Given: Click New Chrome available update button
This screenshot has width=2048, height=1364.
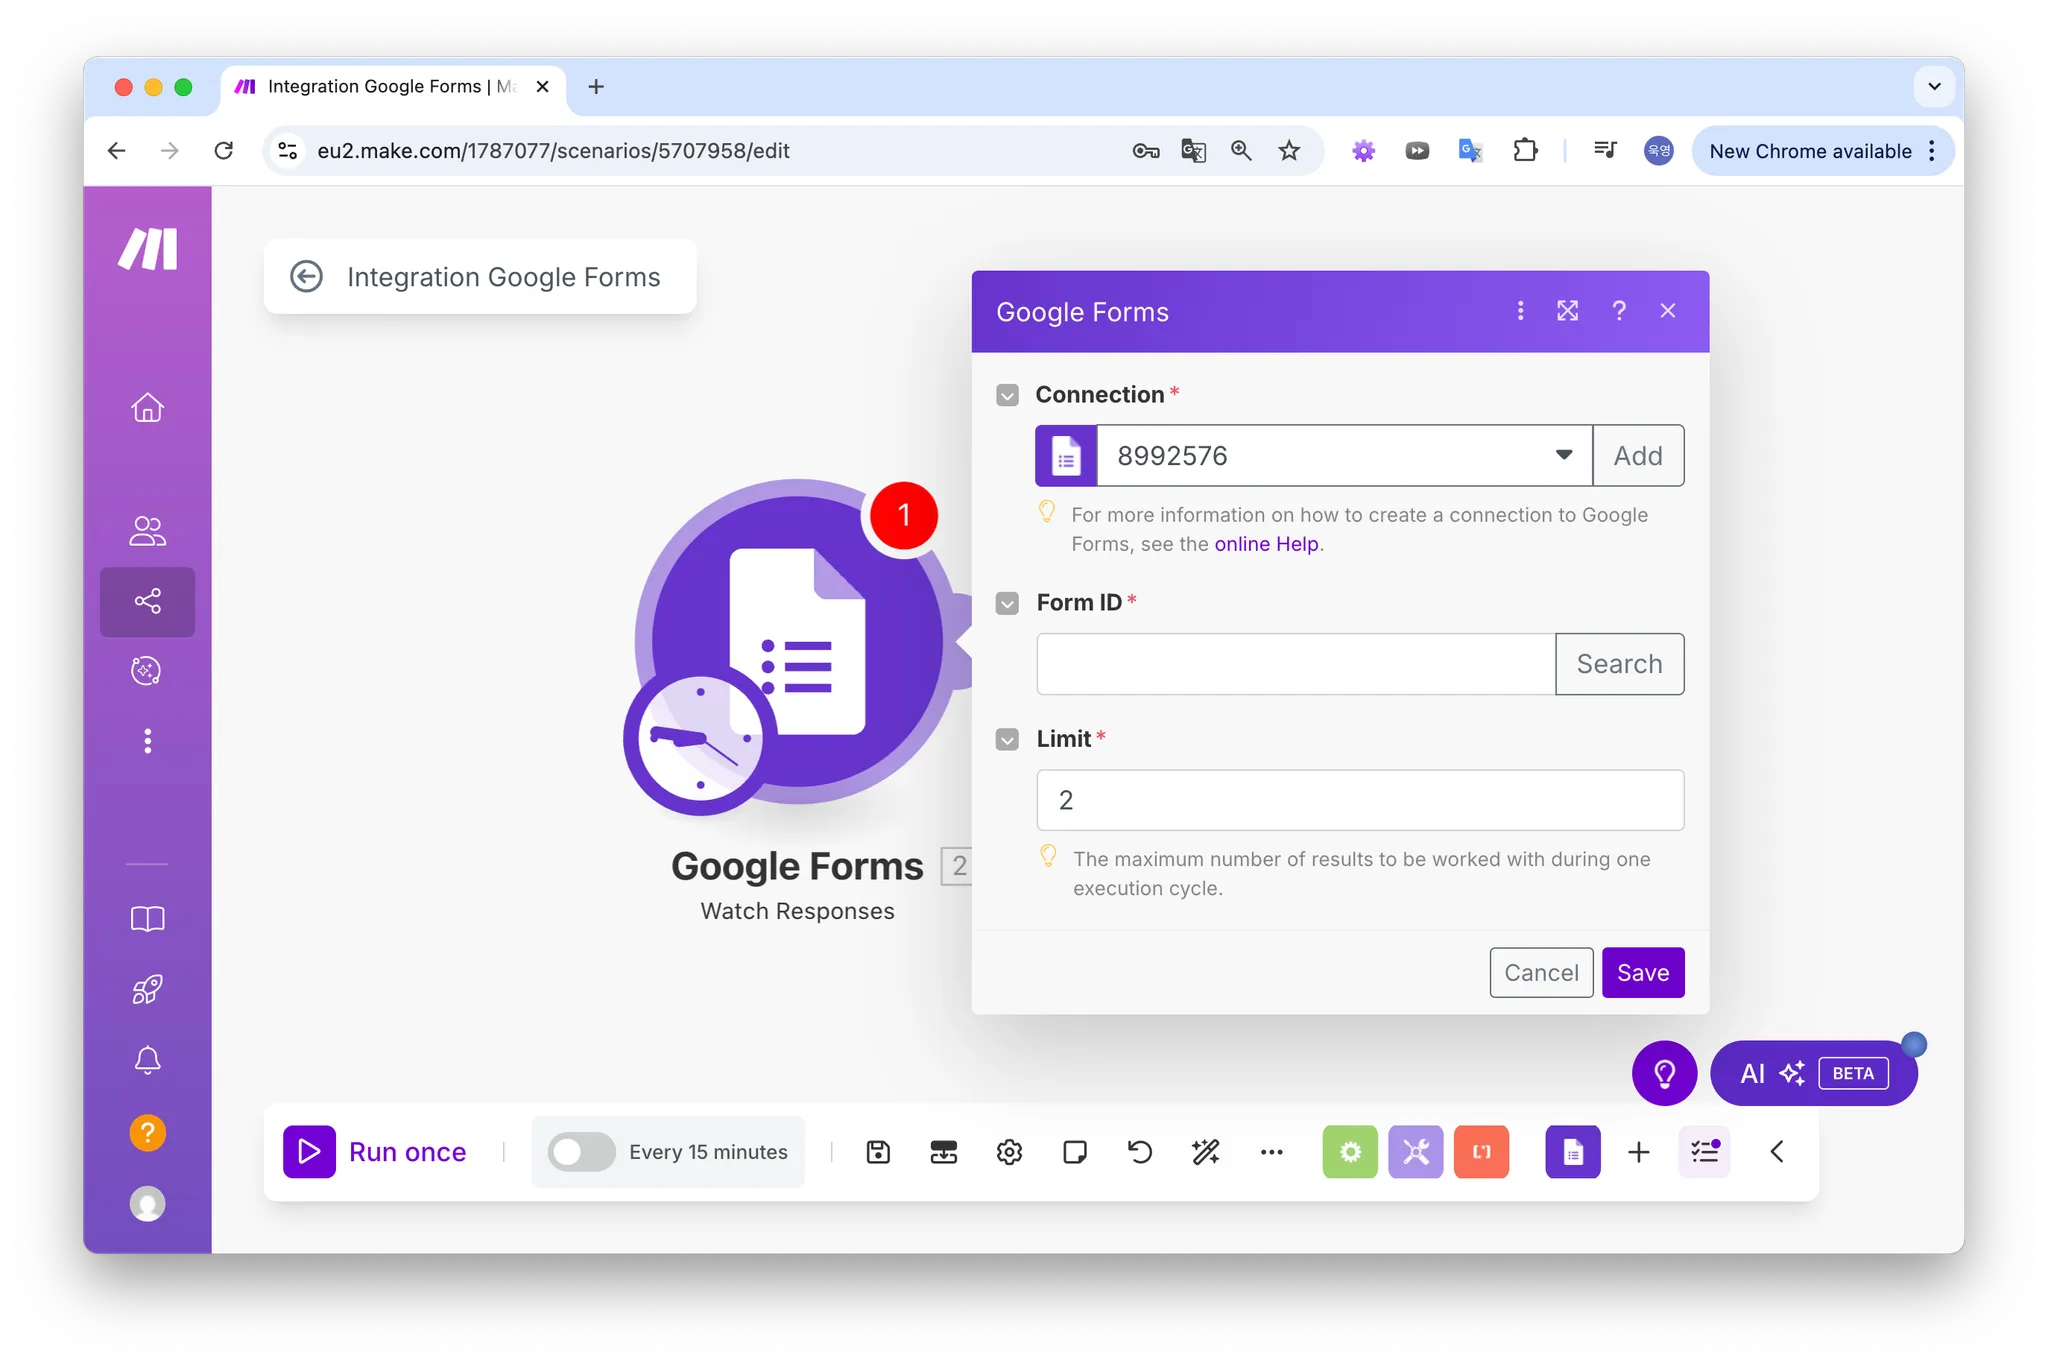Looking at the screenshot, I should click(1822, 151).
